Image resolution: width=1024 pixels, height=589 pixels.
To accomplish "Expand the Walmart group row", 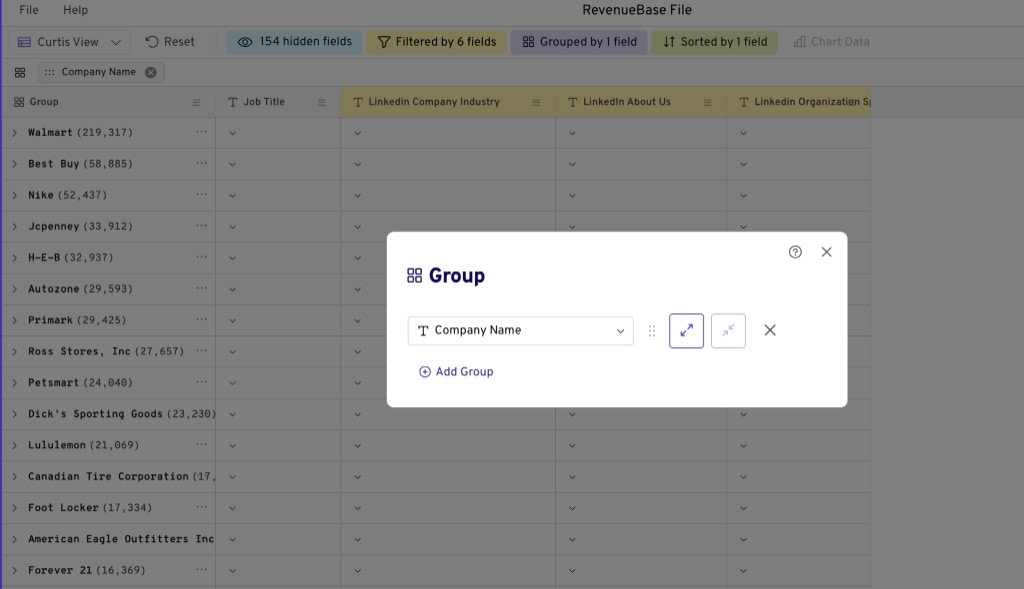I will (13, 132).
